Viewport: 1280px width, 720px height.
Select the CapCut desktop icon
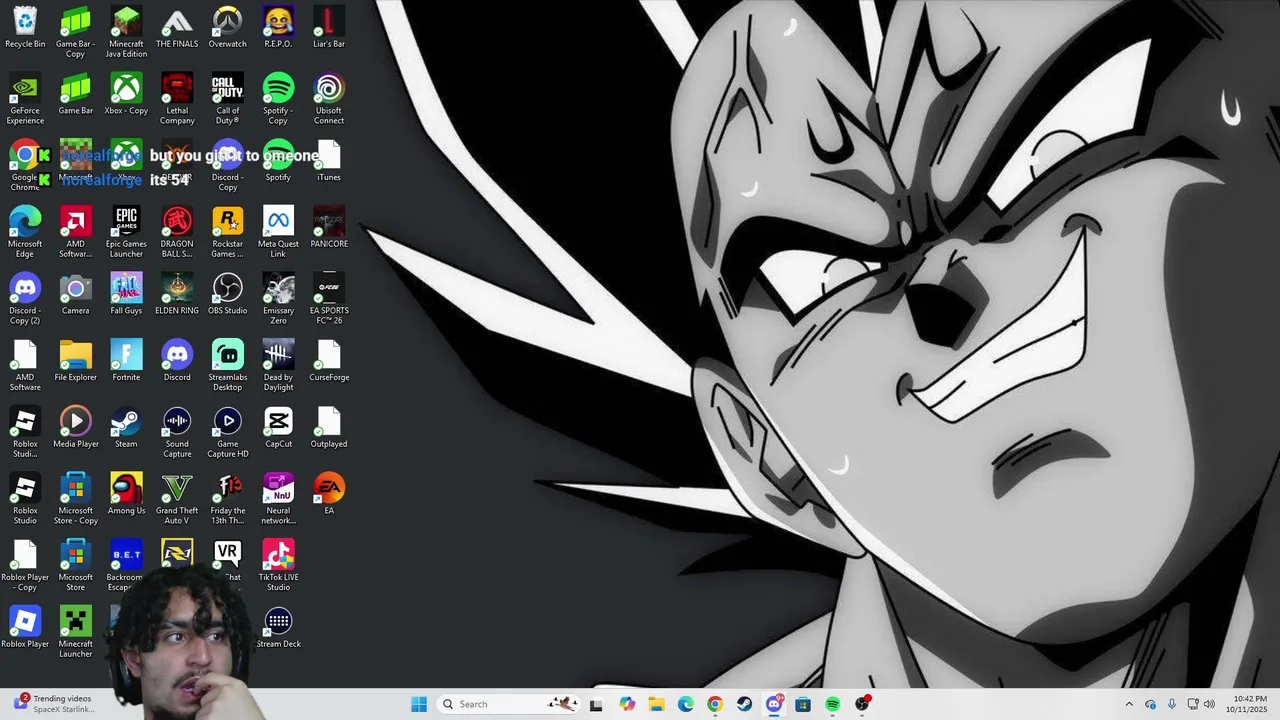click(x=278, y=428)
